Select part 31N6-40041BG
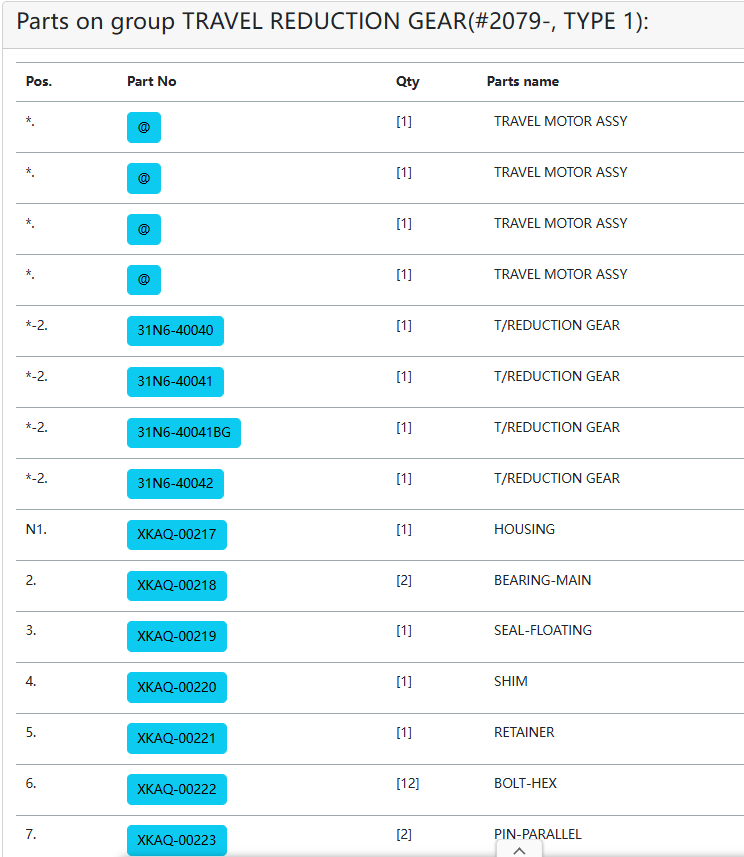The image size is (744, 857). pos(184,432)
